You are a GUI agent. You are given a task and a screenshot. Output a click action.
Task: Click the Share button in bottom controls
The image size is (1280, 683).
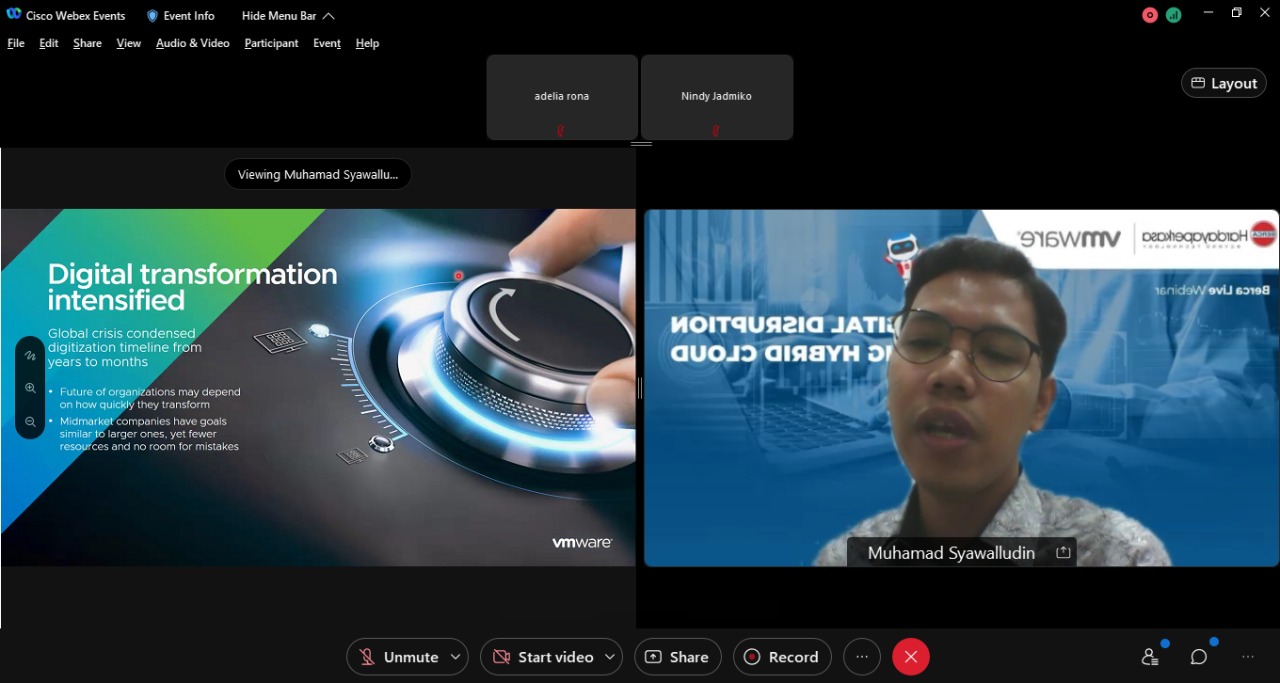[x=678, y=657]
